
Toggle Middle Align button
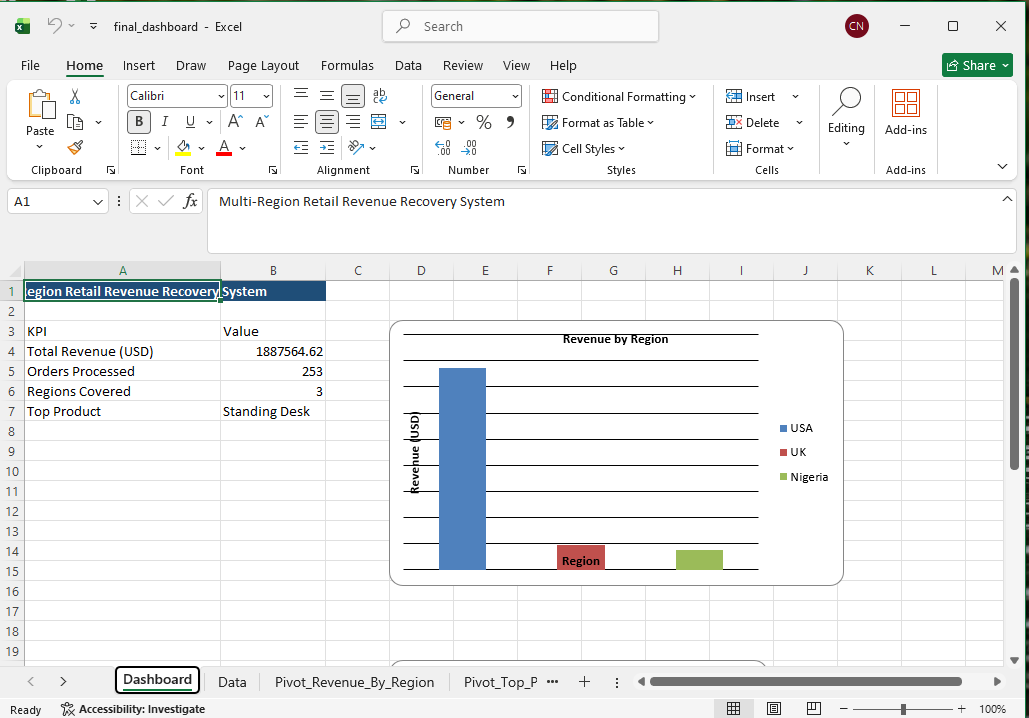tap(327, 96)
